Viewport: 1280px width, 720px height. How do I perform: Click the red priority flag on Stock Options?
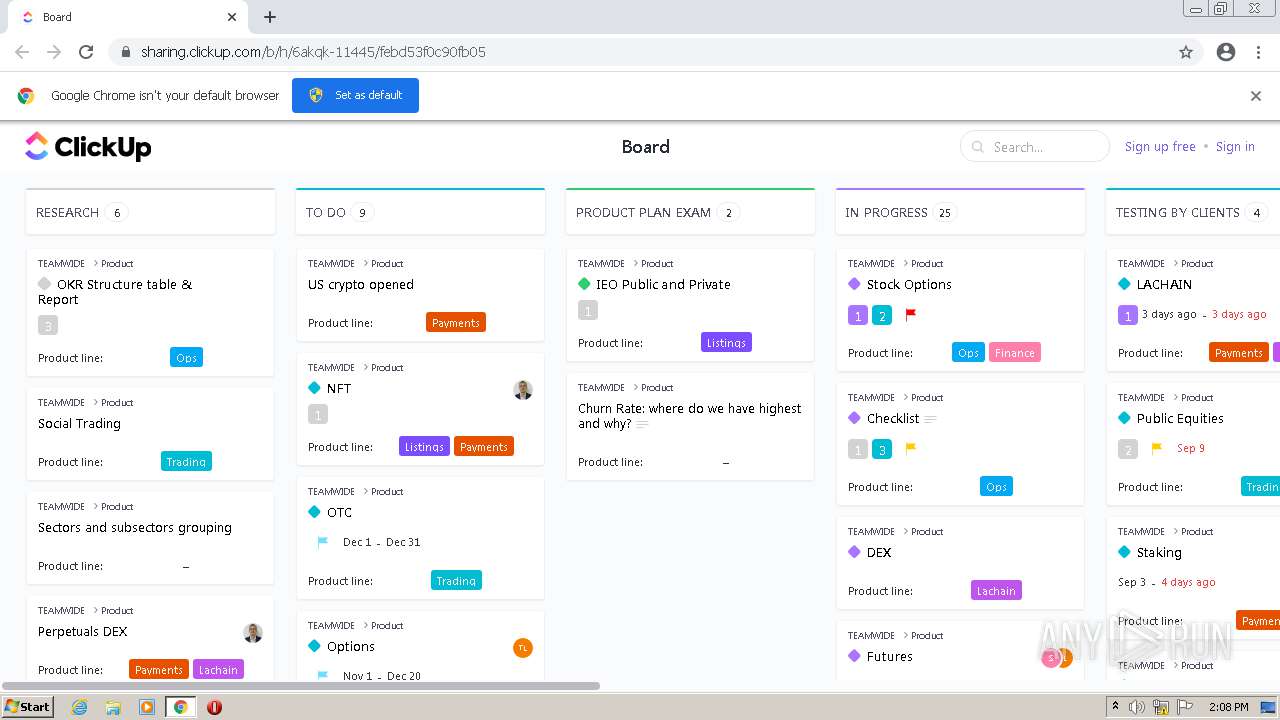click(911, 314)
